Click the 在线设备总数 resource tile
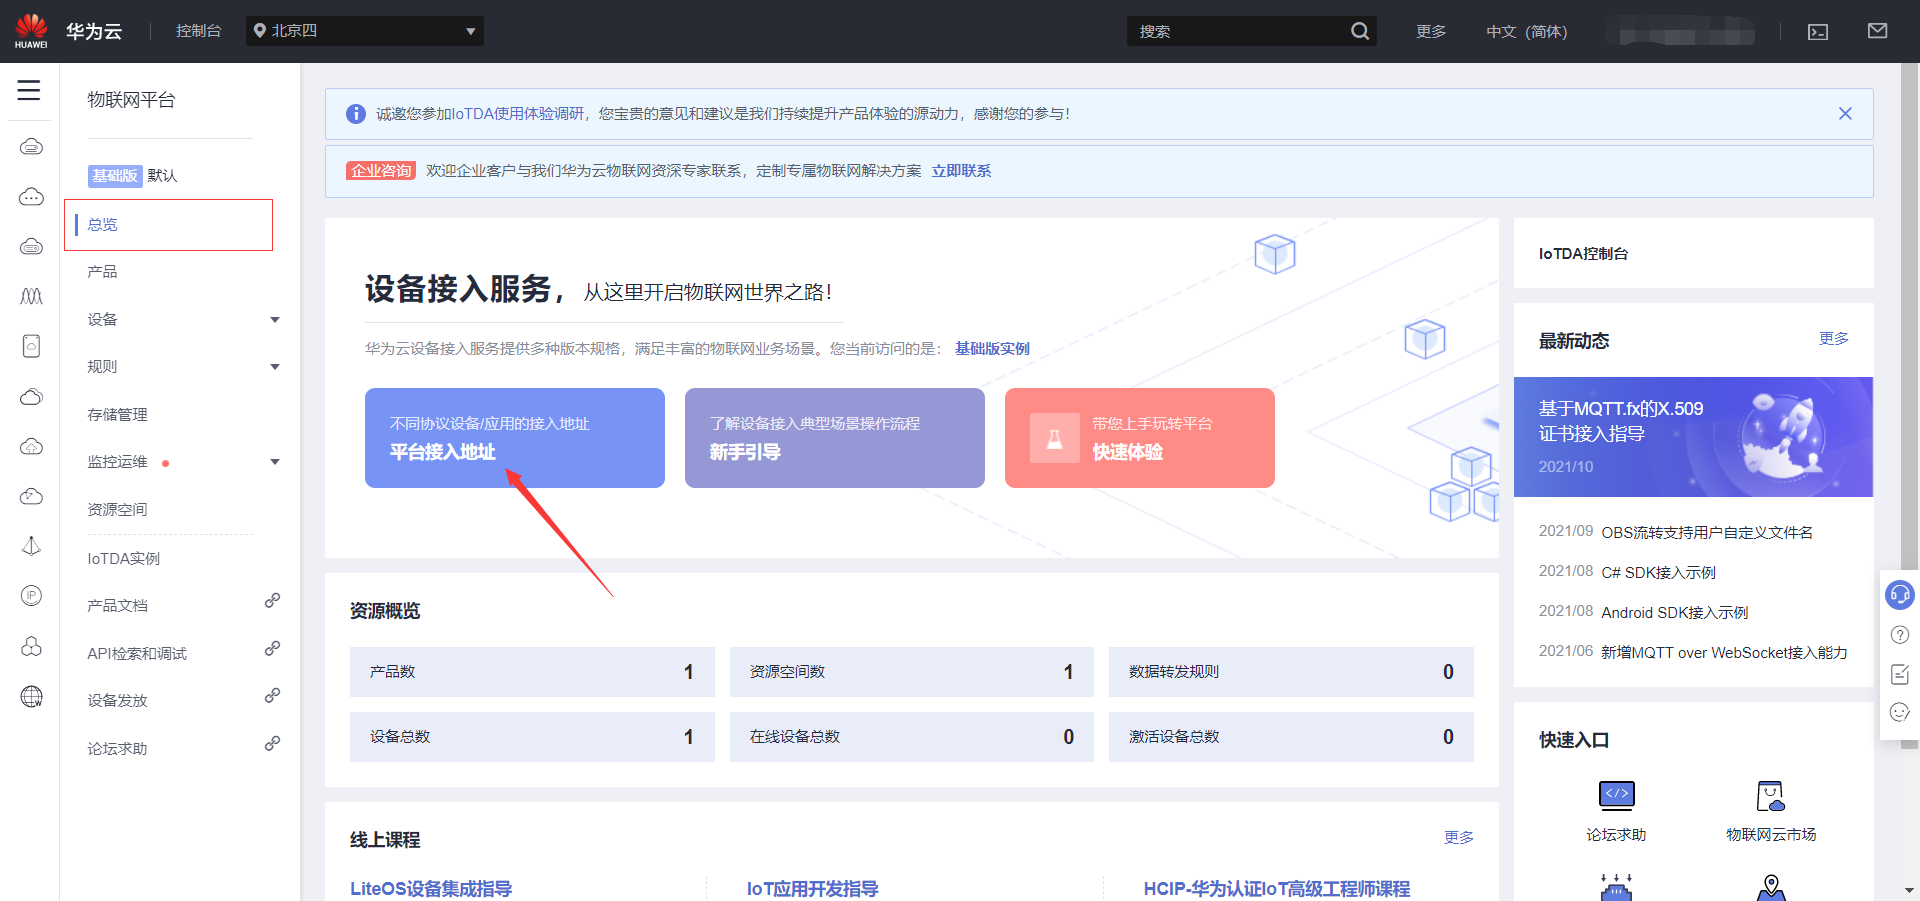 point(912,737)
